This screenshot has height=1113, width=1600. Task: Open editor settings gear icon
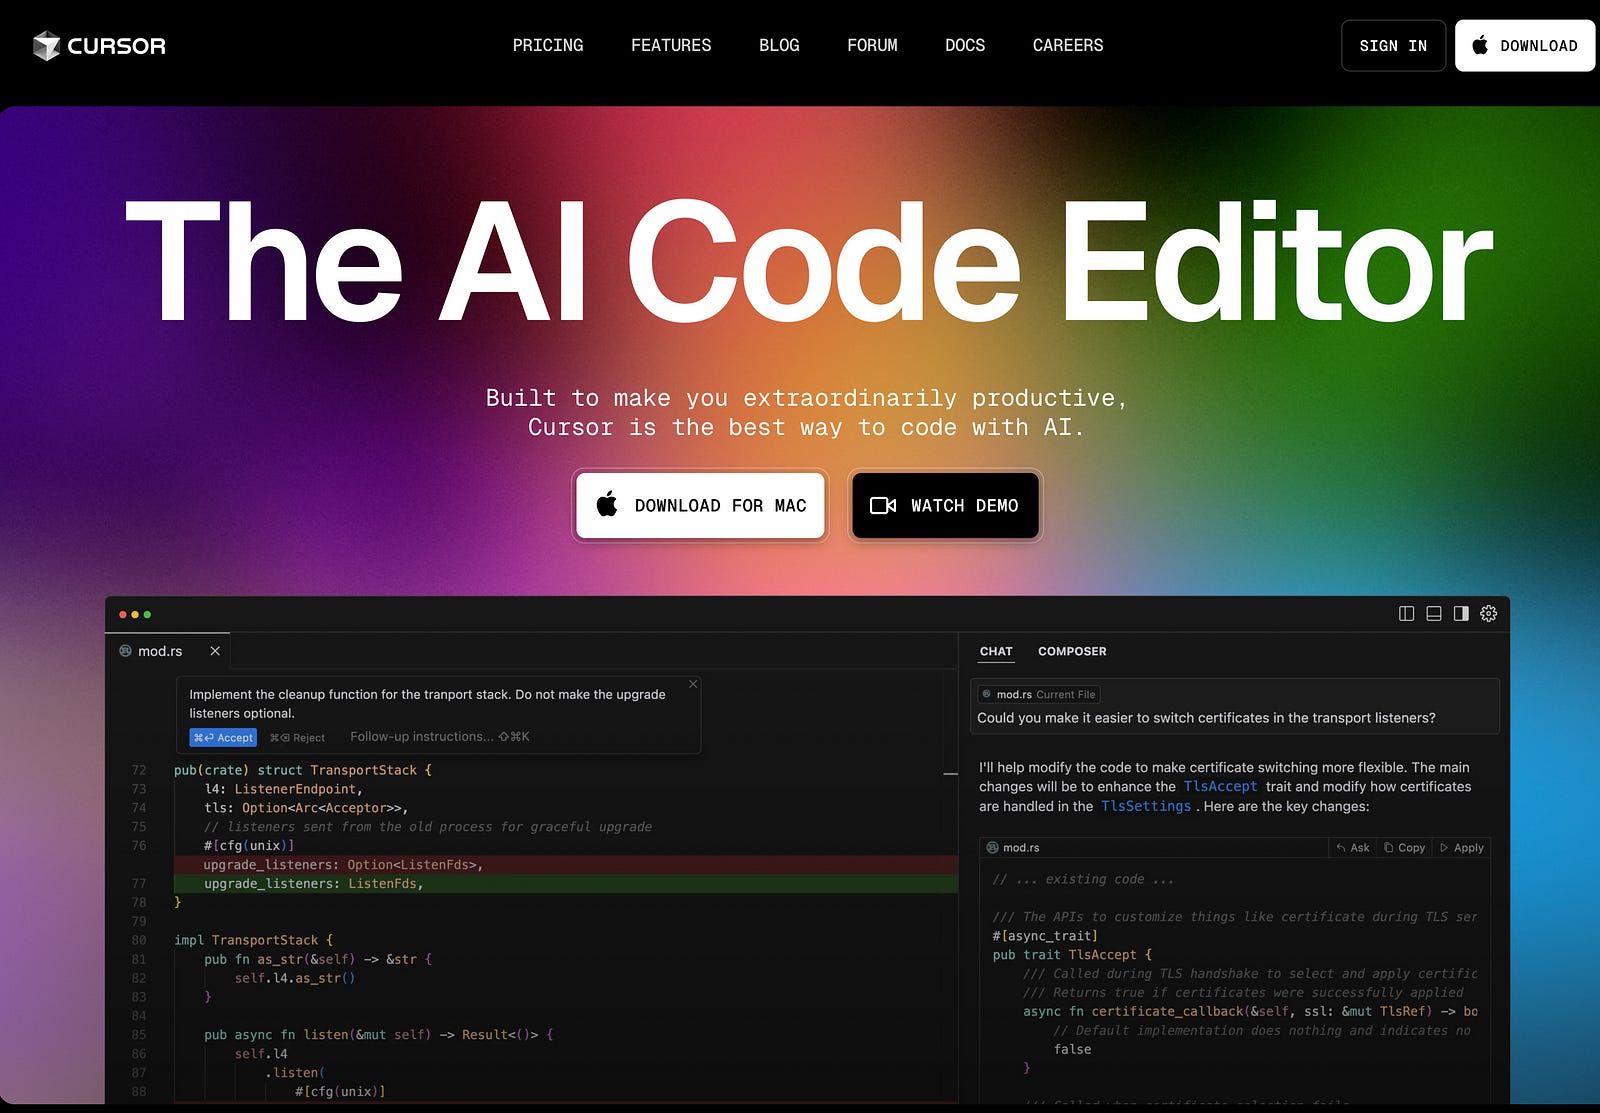coord(1489,614)
